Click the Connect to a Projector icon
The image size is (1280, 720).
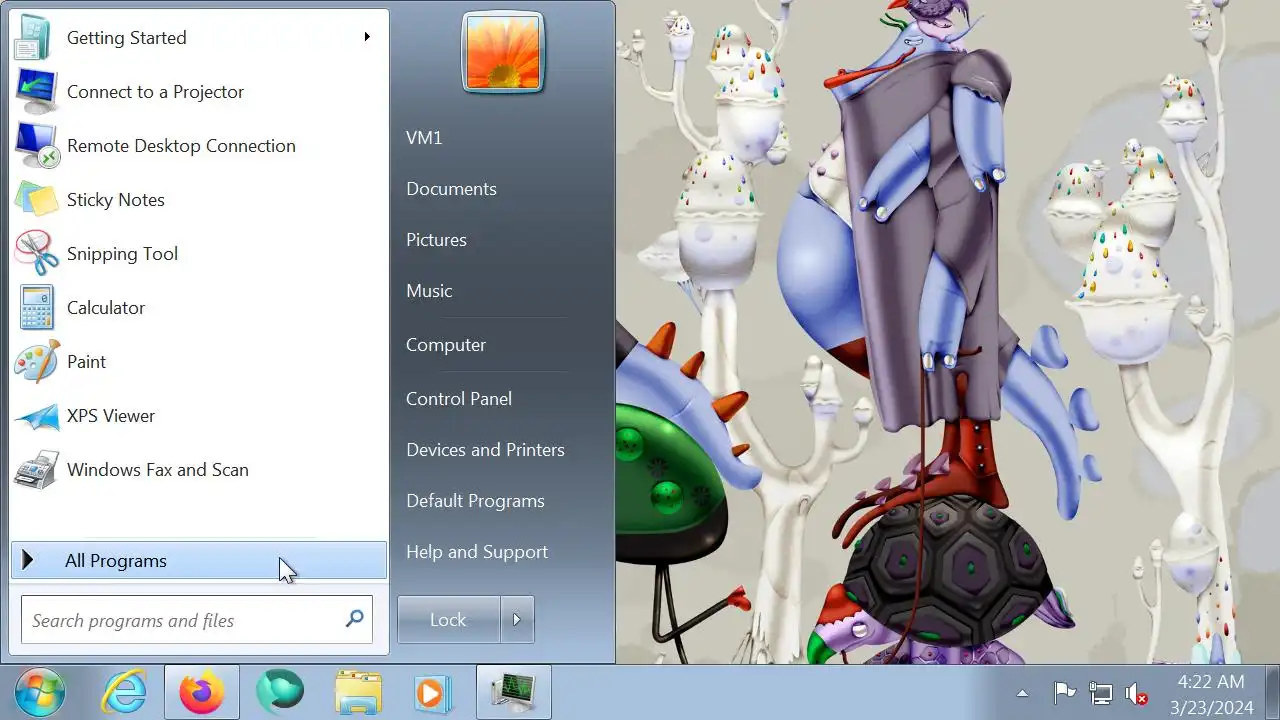(x=38, y=92)
